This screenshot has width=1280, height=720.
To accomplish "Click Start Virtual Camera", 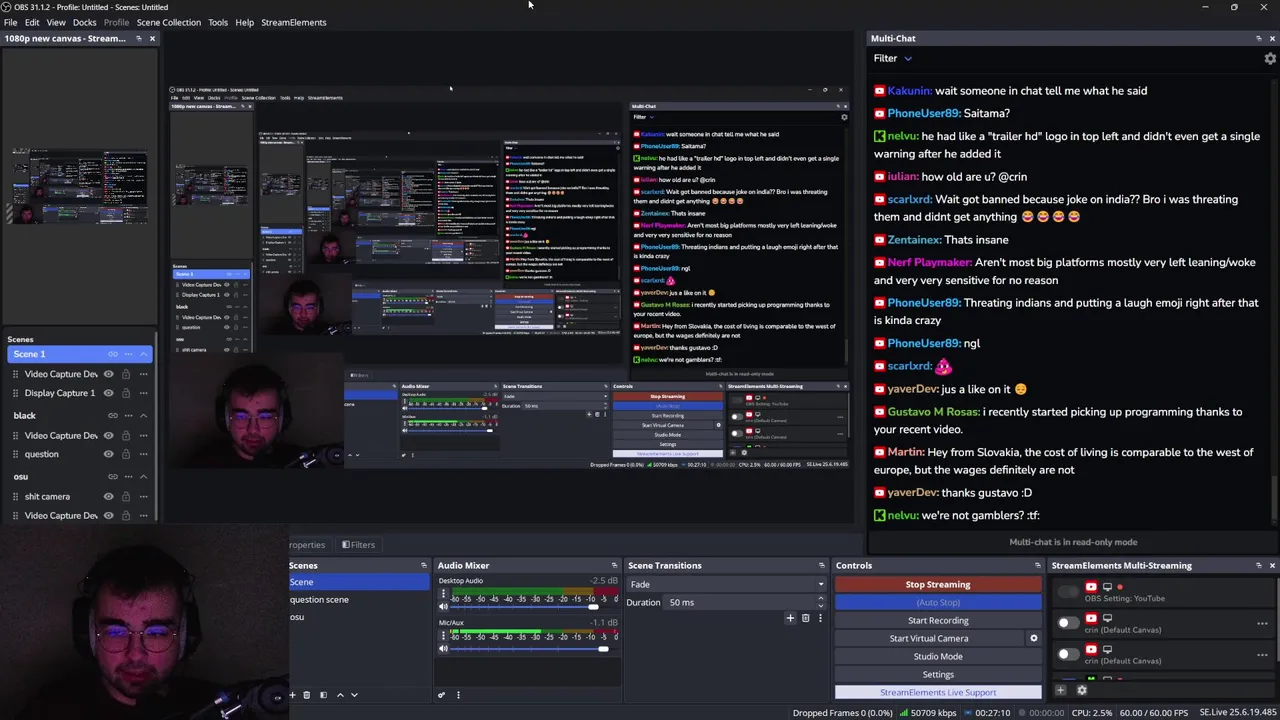I will (929, 639).
